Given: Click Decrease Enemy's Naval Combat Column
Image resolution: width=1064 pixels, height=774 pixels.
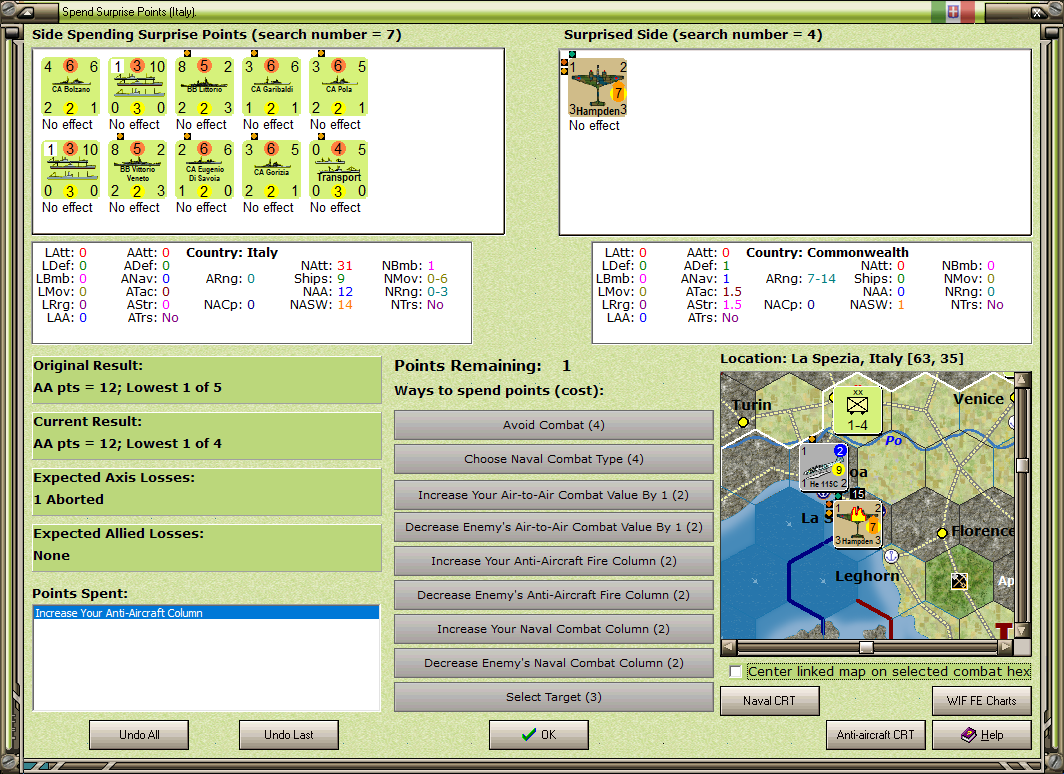Looking at the screenshot, I should click(x=554, y=663).
